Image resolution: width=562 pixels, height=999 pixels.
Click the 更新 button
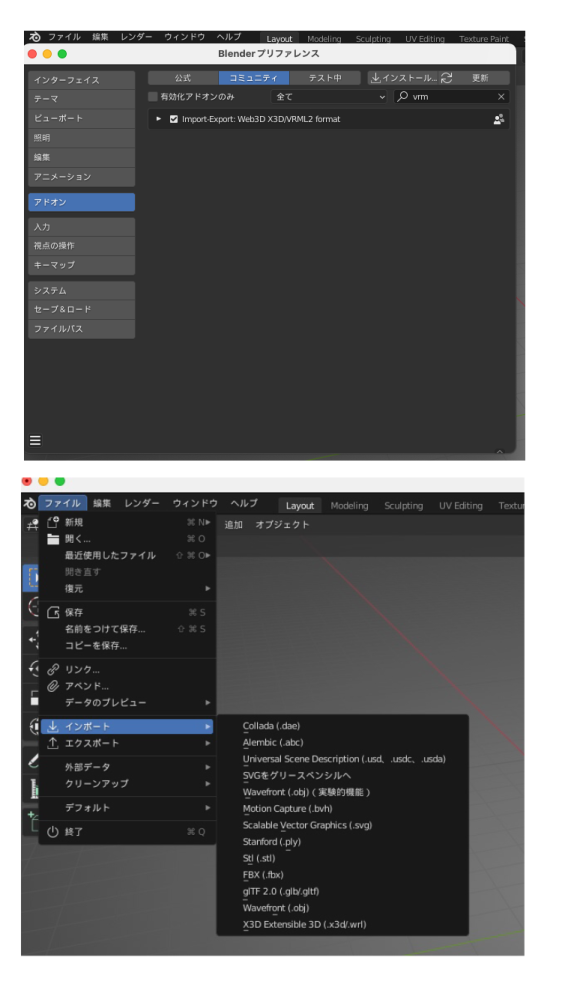(x=481, y=78)
